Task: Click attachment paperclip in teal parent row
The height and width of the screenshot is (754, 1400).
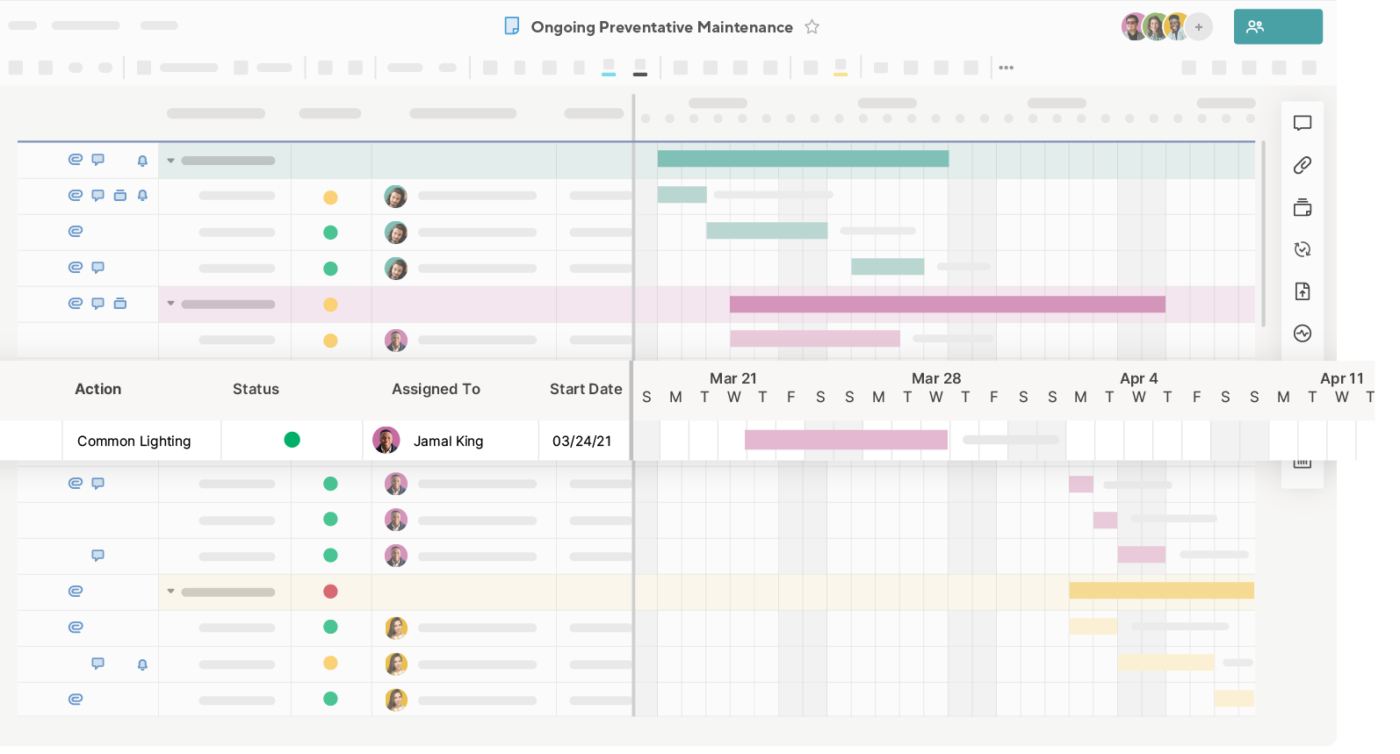Action: tap(75, 160)
